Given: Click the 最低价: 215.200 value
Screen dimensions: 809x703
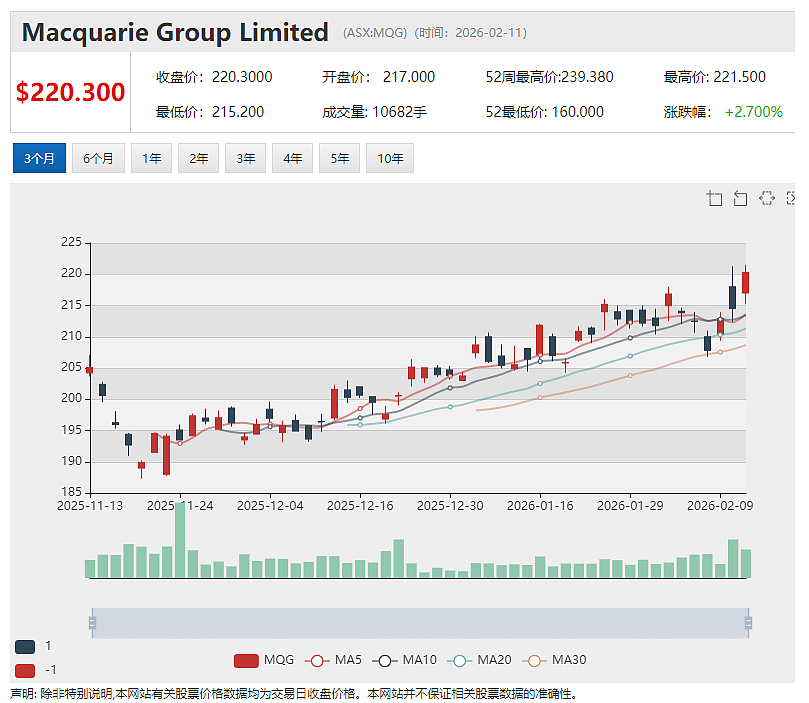Looking at the screenshot, I should click(x=210, y=112).
